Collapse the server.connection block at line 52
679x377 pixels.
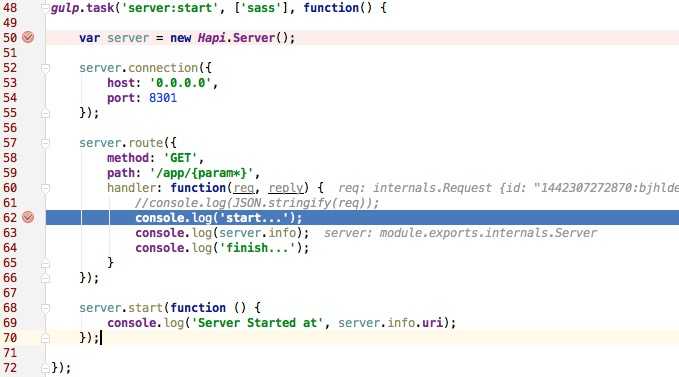tap(45, 68)
